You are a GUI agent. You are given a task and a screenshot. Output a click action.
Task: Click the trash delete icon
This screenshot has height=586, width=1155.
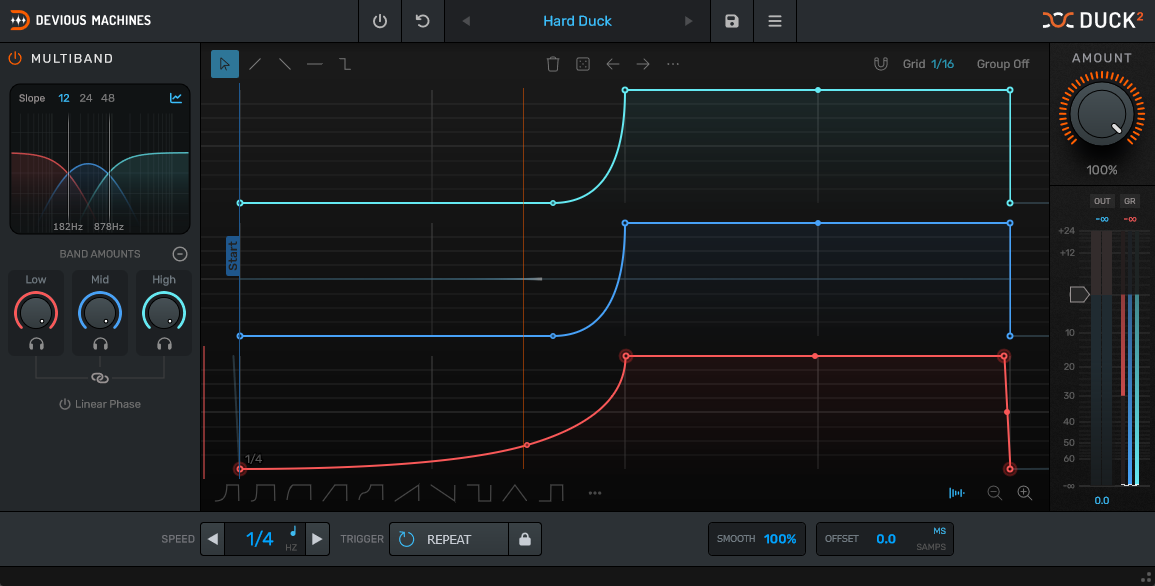(553, 64)
